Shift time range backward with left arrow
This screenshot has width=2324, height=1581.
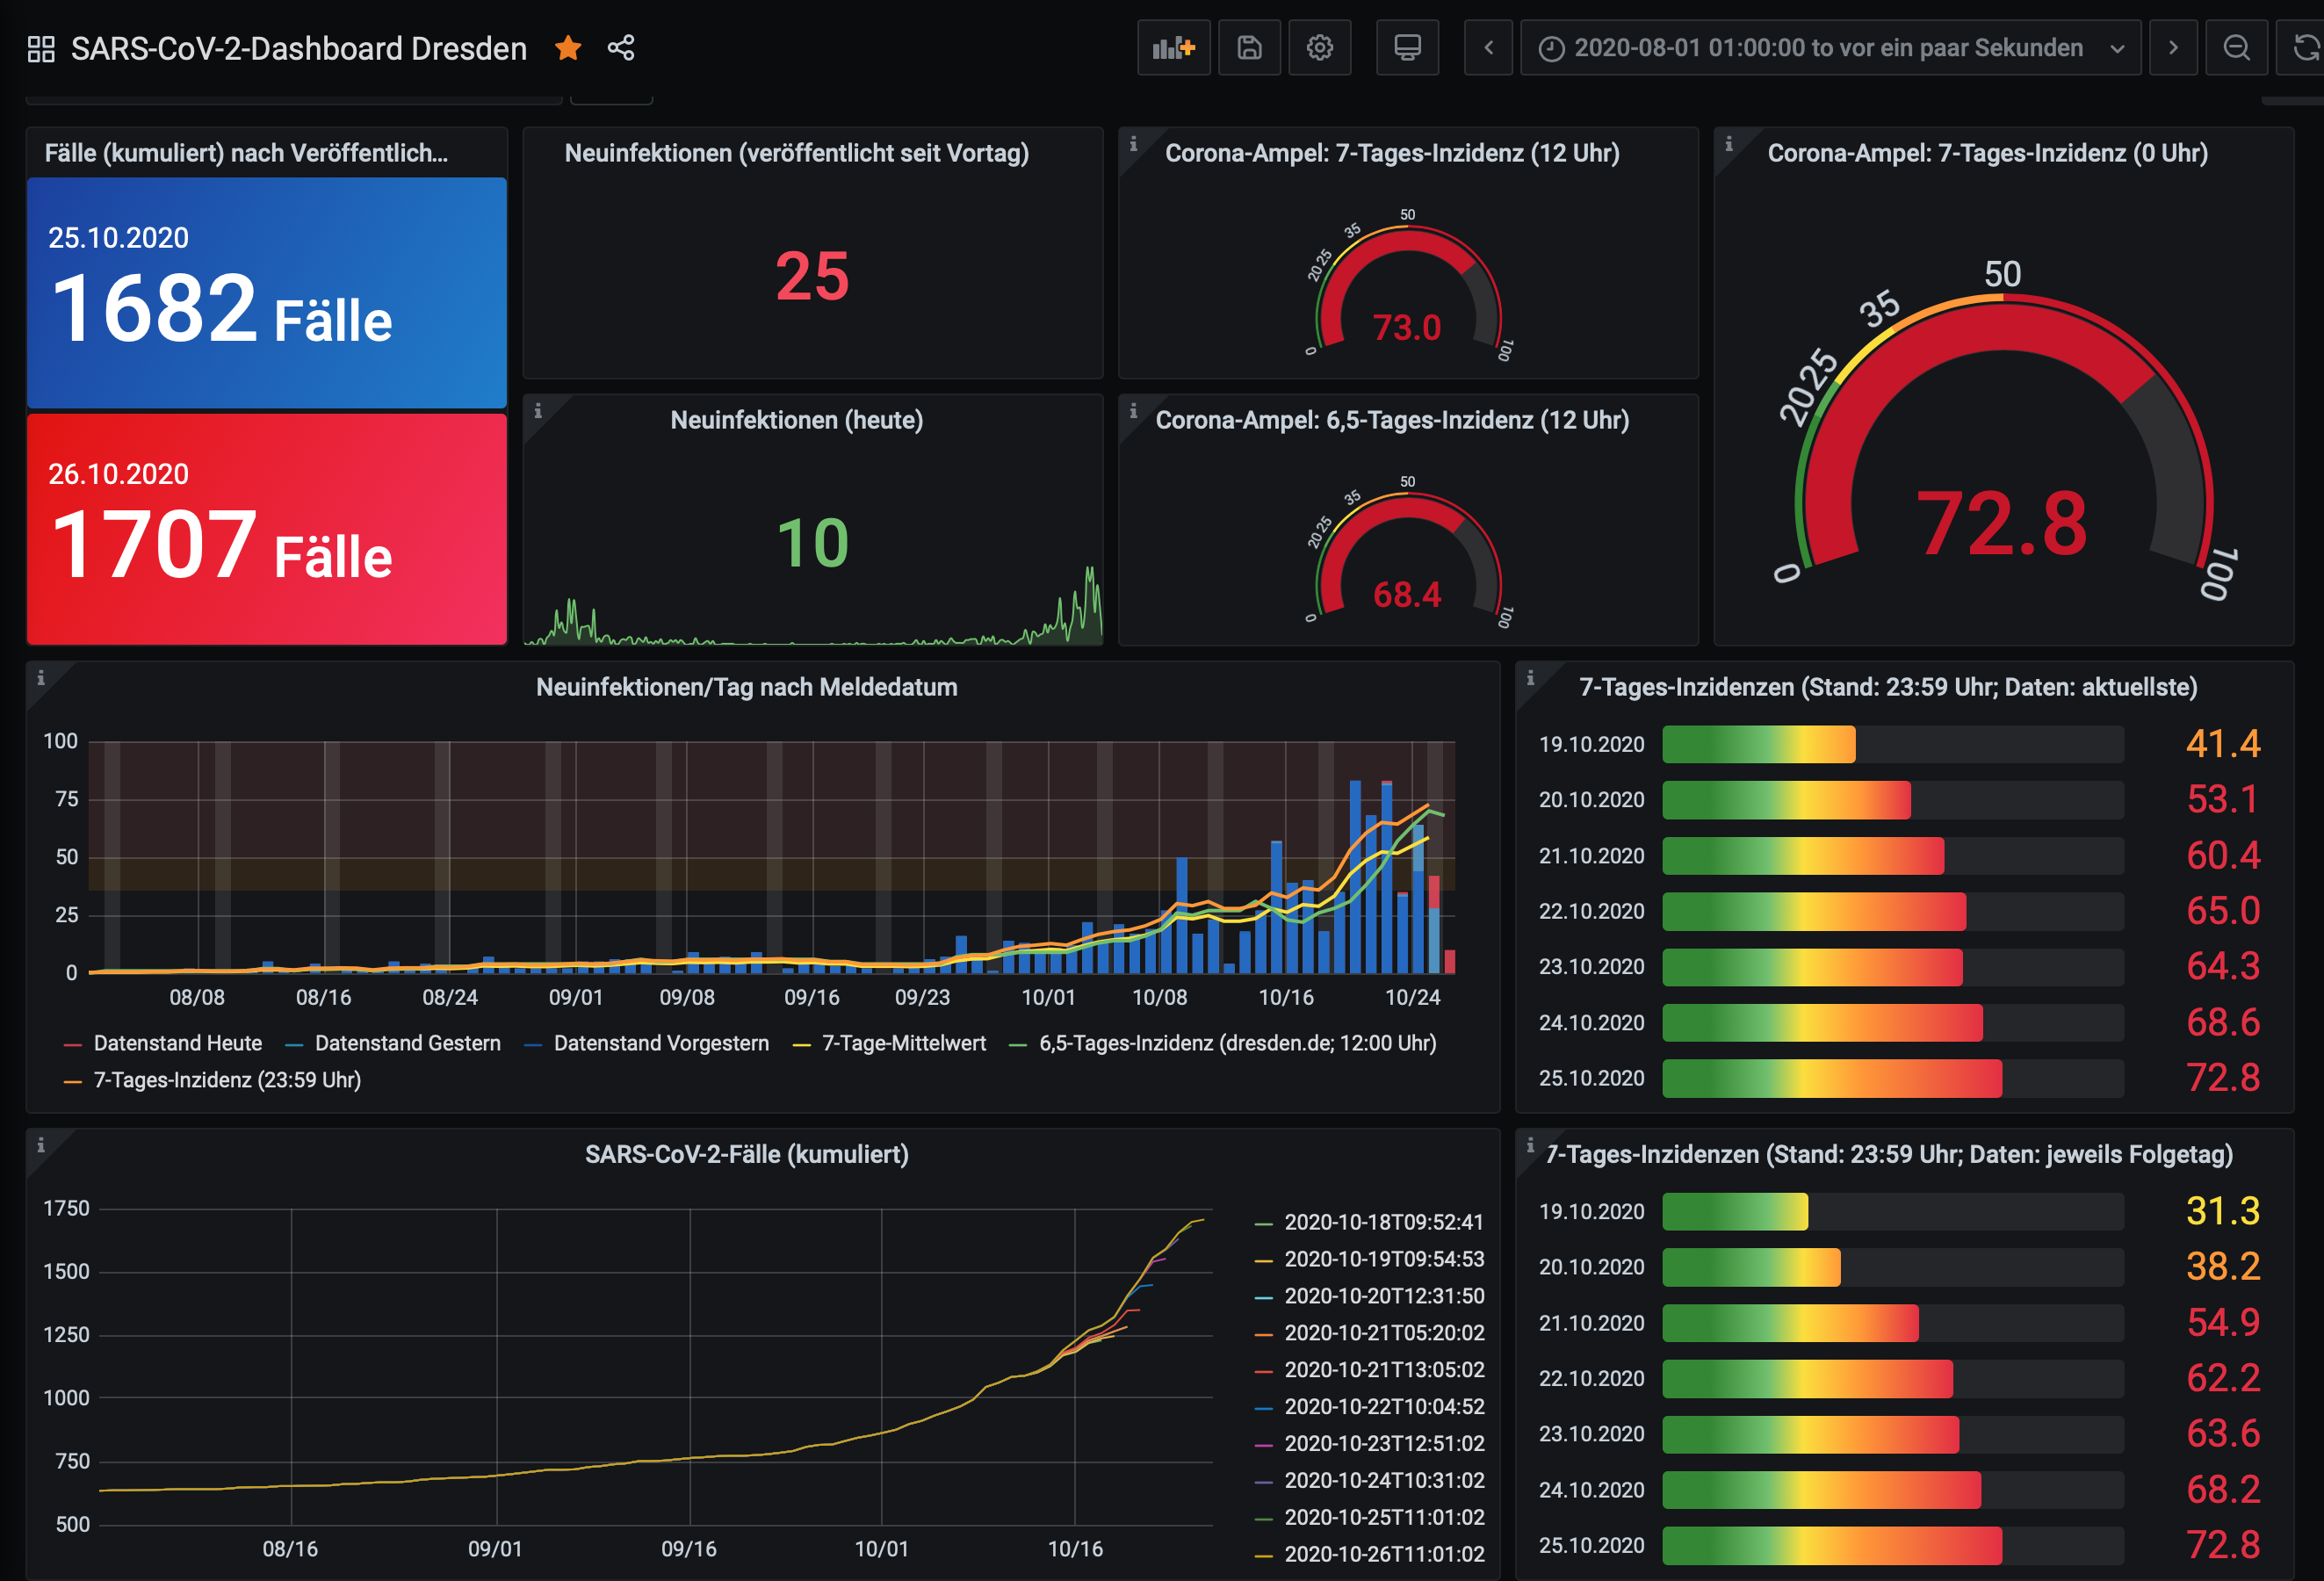(x=1488, y=47)
